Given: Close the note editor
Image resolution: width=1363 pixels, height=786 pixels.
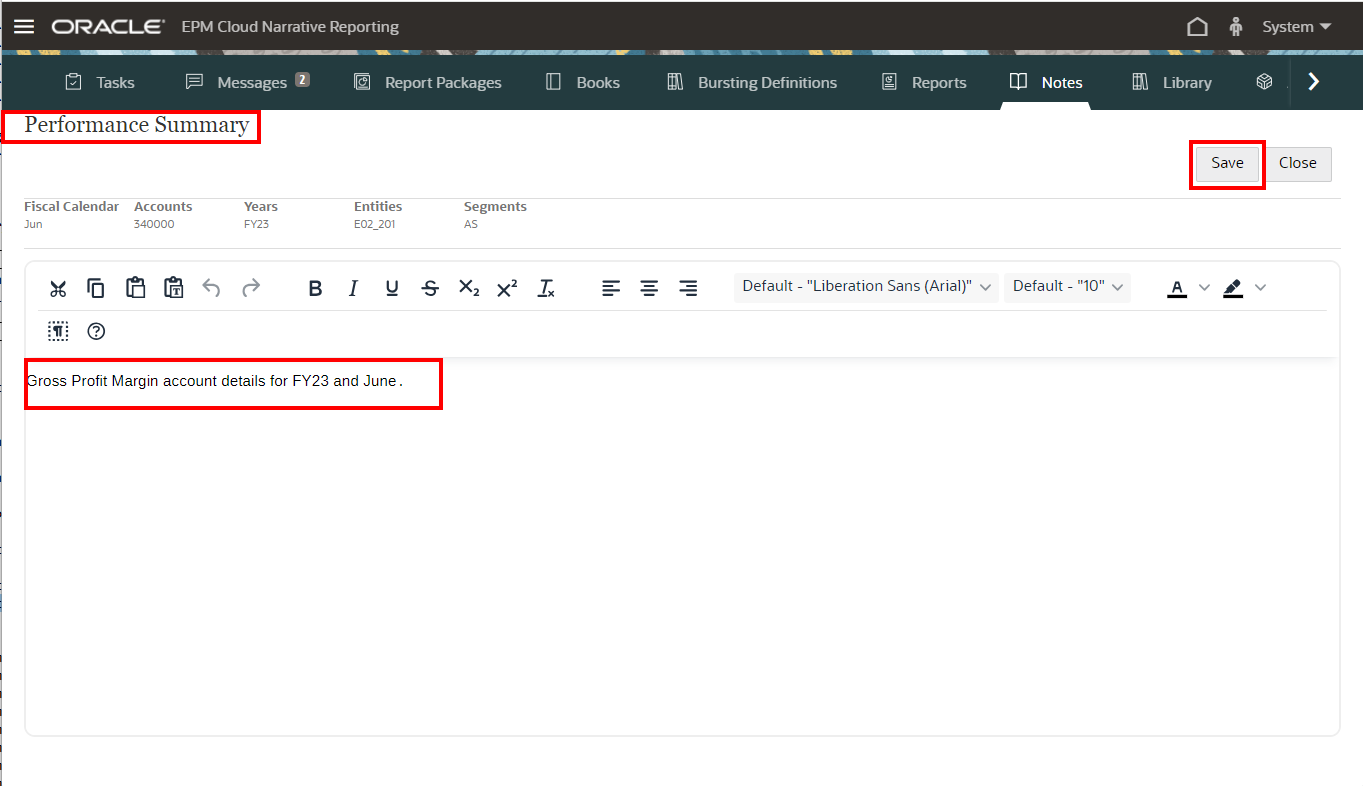Looking at the screenshot, I should (1299, 163).
